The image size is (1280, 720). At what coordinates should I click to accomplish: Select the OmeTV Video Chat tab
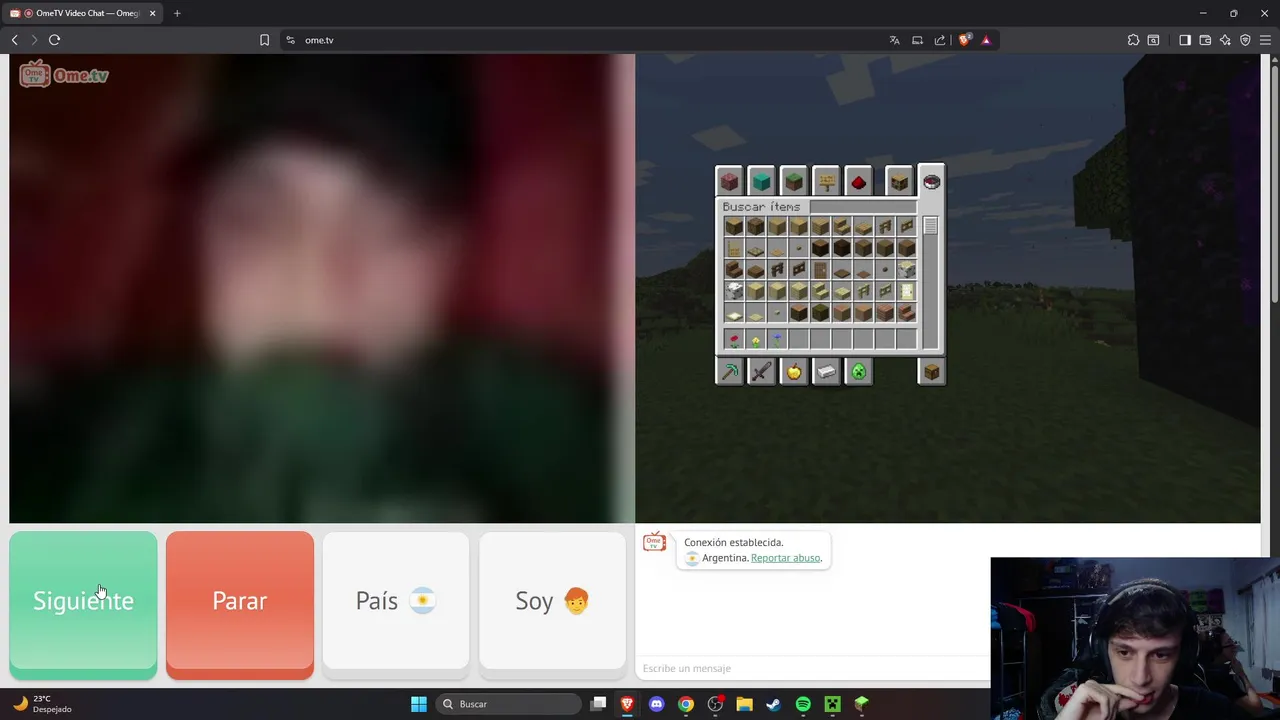[80, 13]
